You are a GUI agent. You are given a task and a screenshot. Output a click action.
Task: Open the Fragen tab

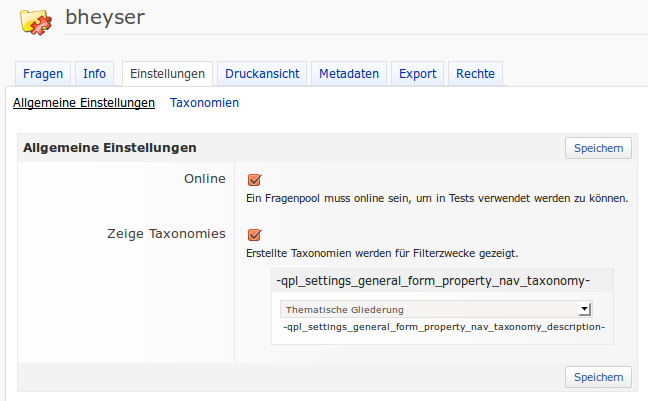pos(43,74)
